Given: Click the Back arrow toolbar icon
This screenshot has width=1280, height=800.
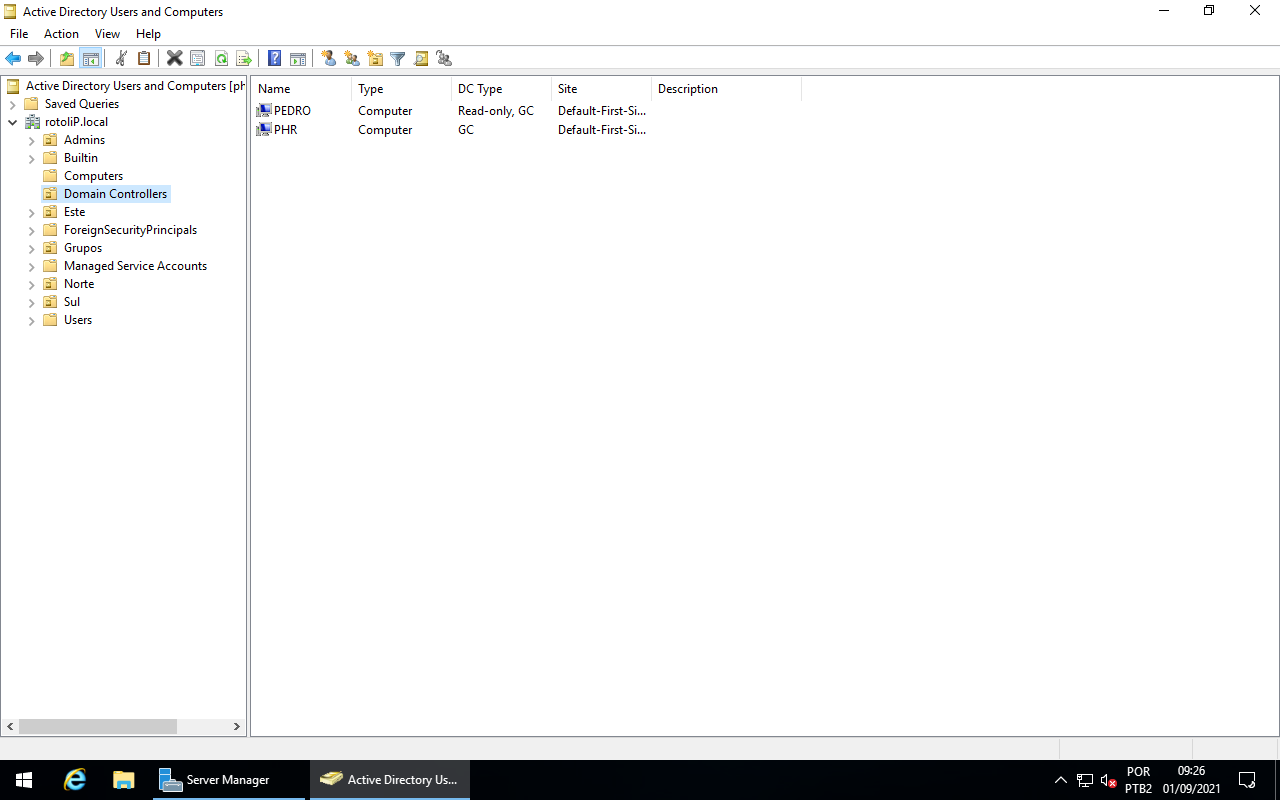Looking at the screenshot, I should (13, 59).
